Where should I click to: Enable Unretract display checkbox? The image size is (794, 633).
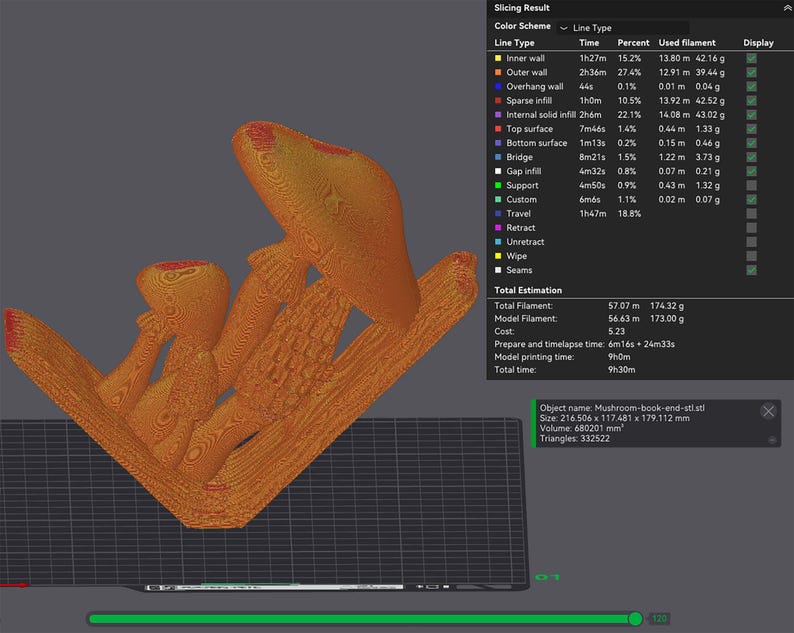click(x=751, y=242)
